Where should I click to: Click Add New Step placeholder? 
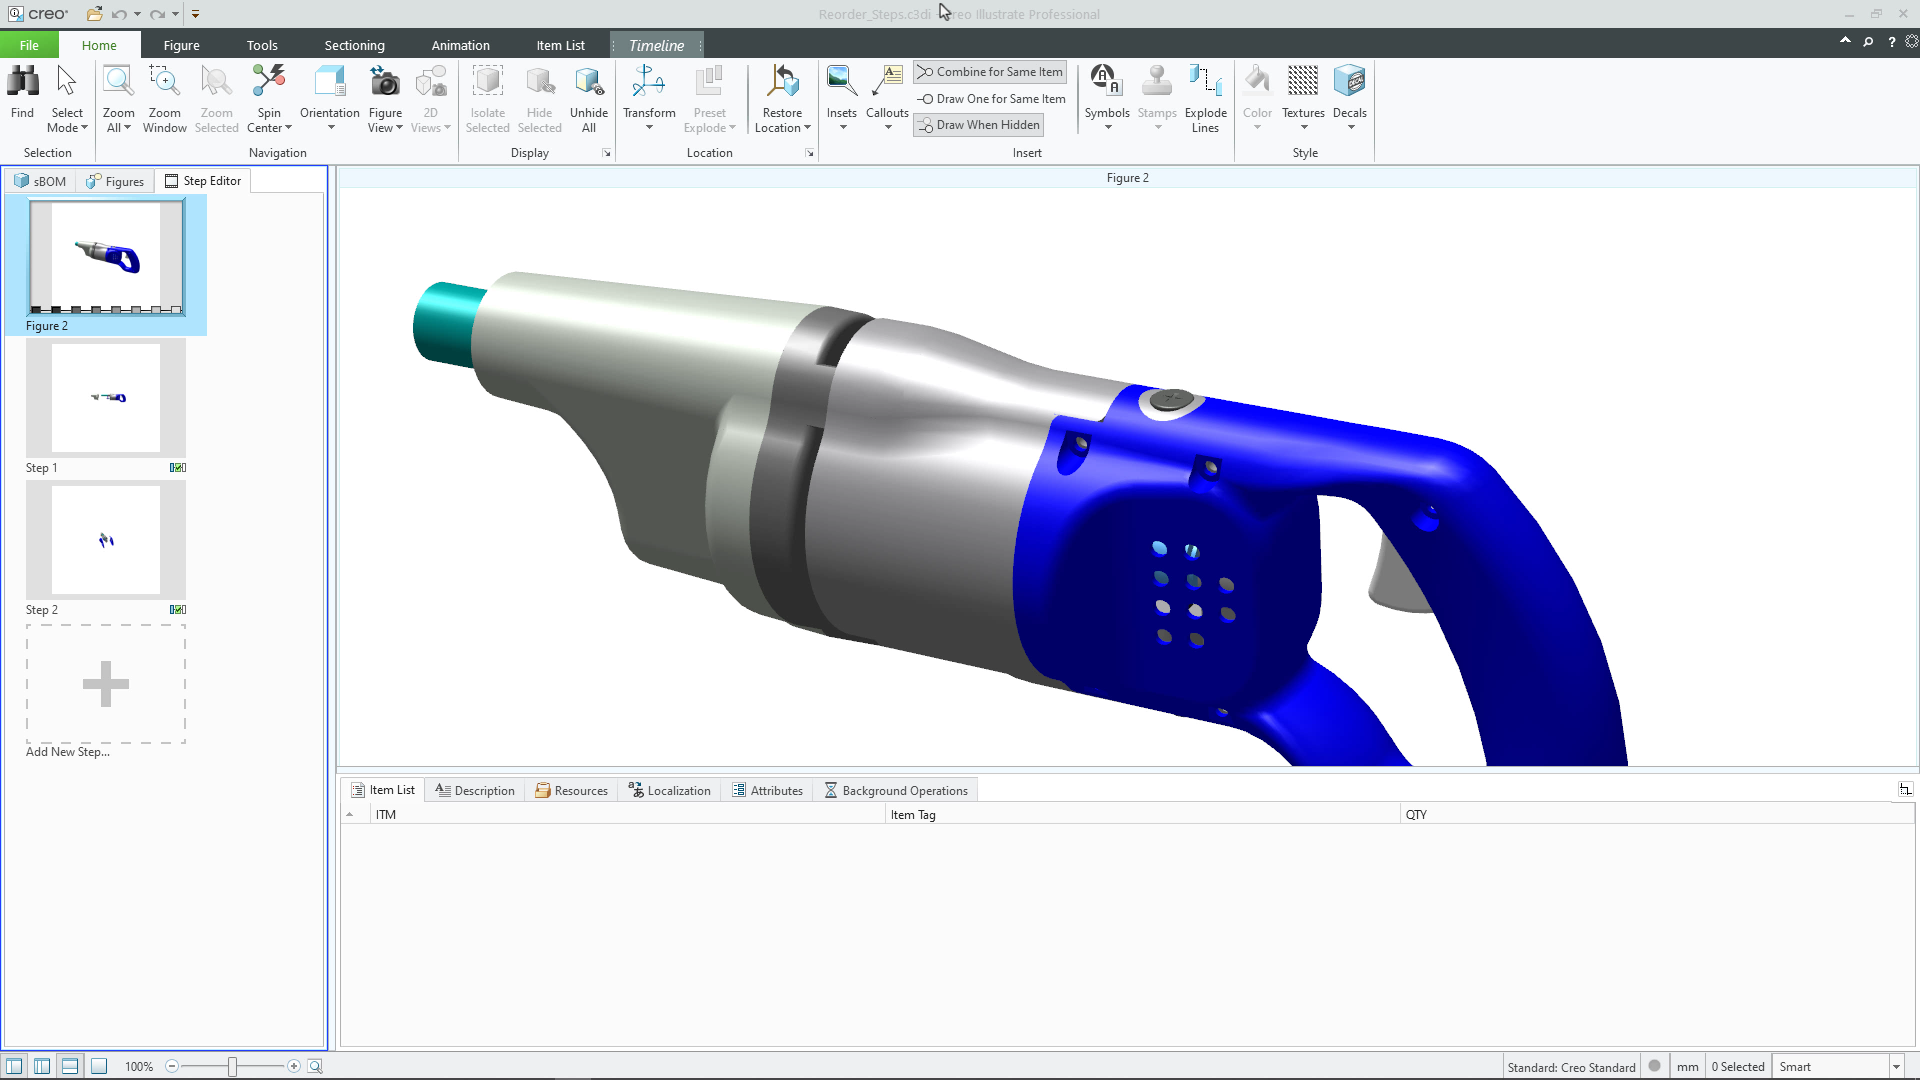click(x=106, y=684)
